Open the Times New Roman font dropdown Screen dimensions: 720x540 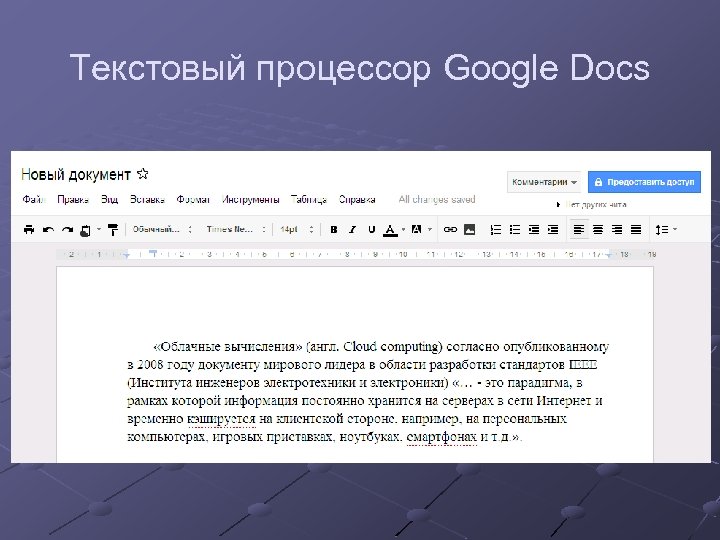pyautogui.click(x=236, y=229)
